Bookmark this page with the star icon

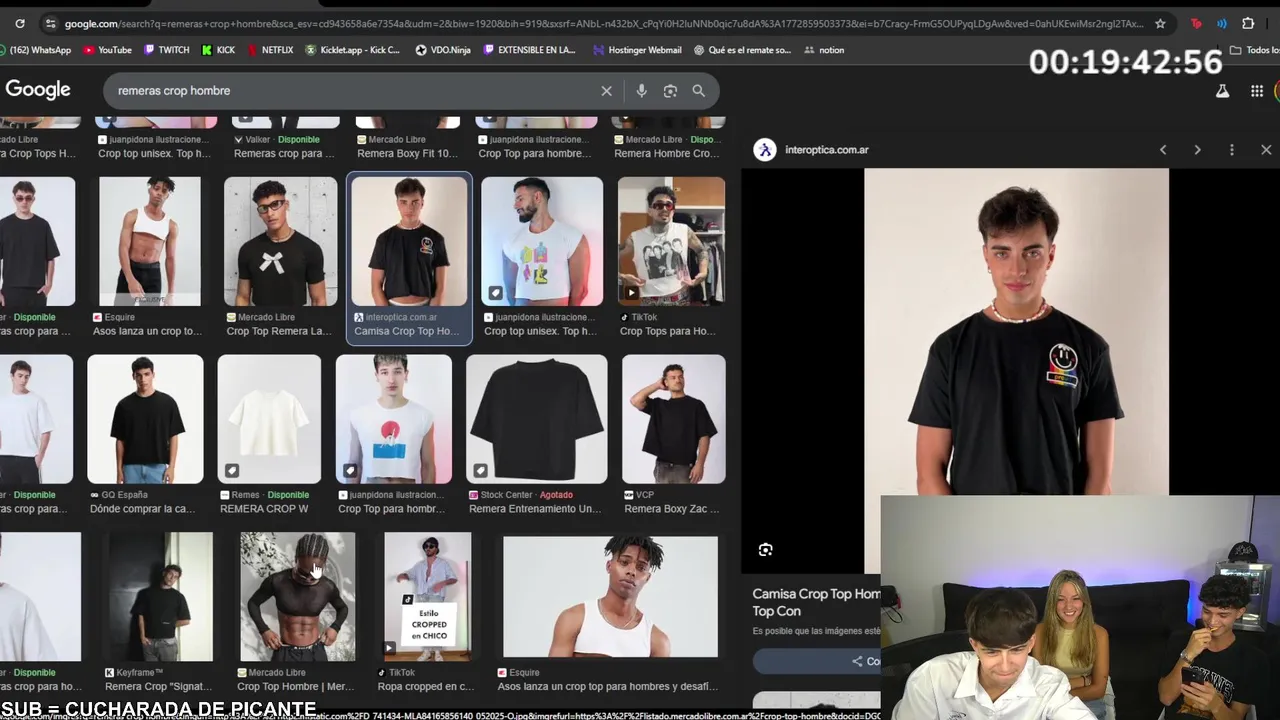point(1160,23)
